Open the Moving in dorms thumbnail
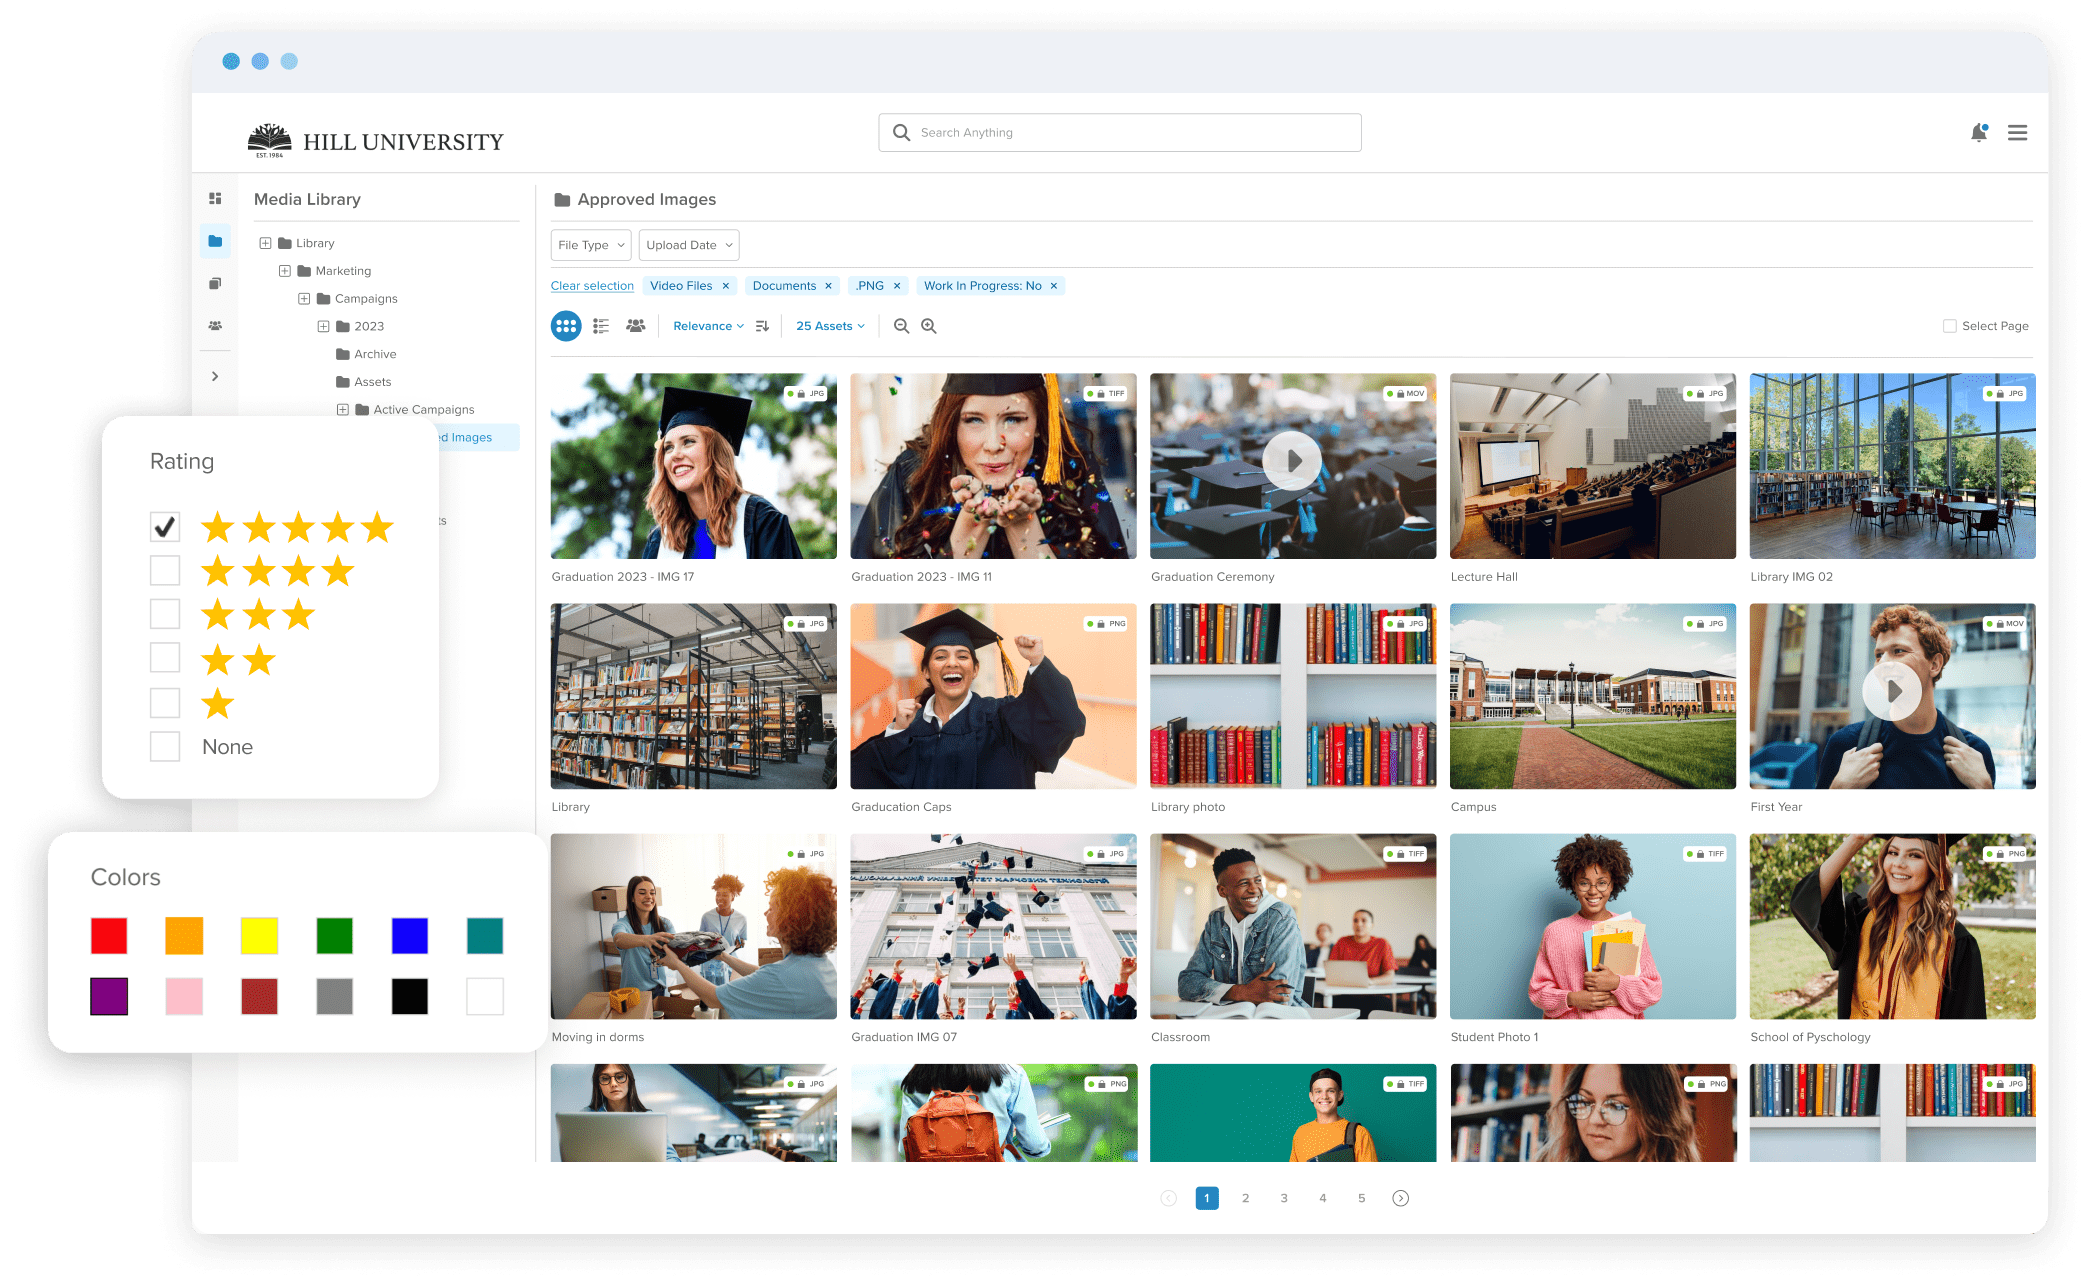 click(x=694, y=926)
